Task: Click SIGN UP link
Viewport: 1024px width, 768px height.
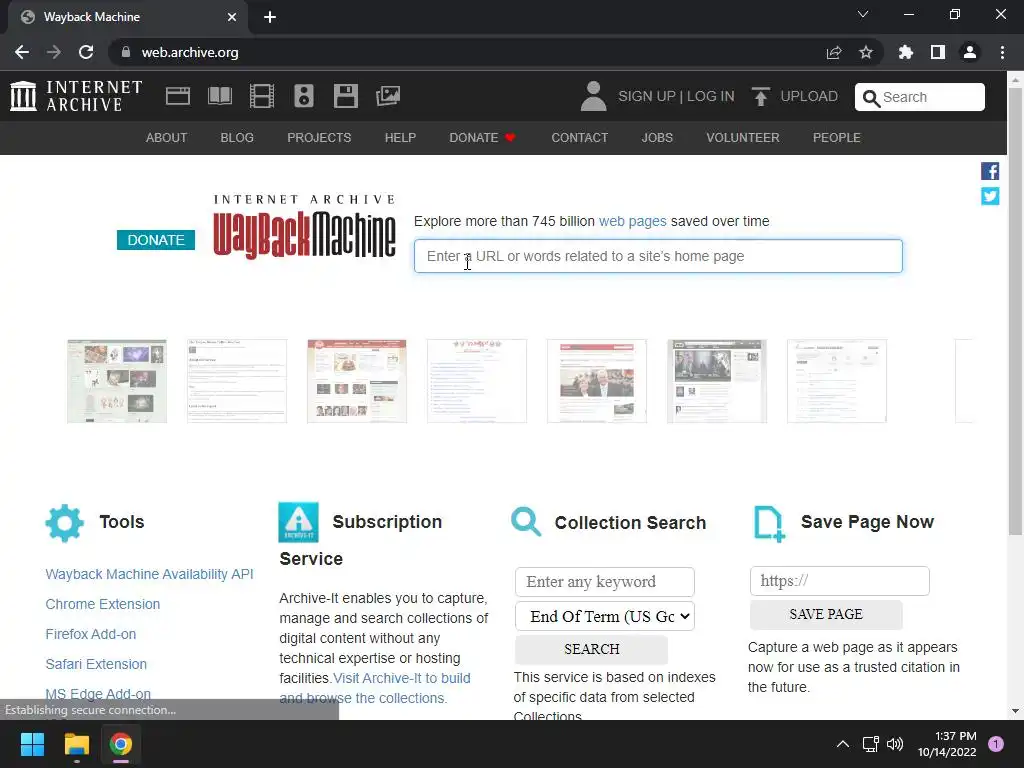Action: [x=647, y=96]
